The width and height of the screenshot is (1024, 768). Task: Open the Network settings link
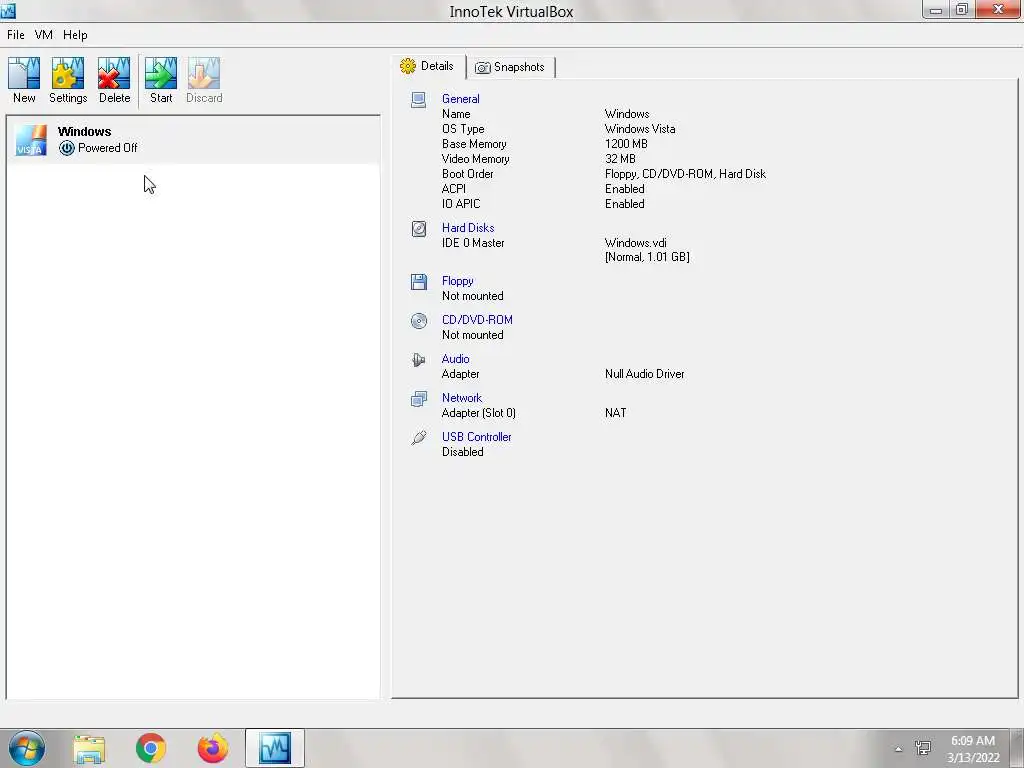tap(462, 398)
